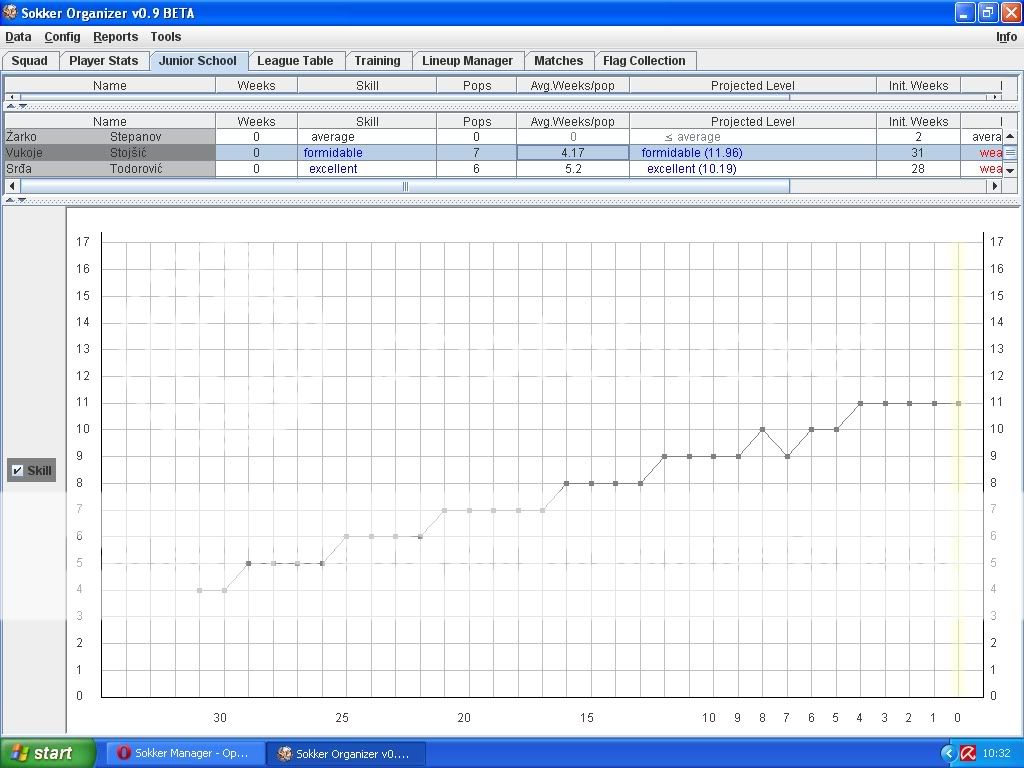Click the Sokker Organizer taskbar button

(345, 753)
